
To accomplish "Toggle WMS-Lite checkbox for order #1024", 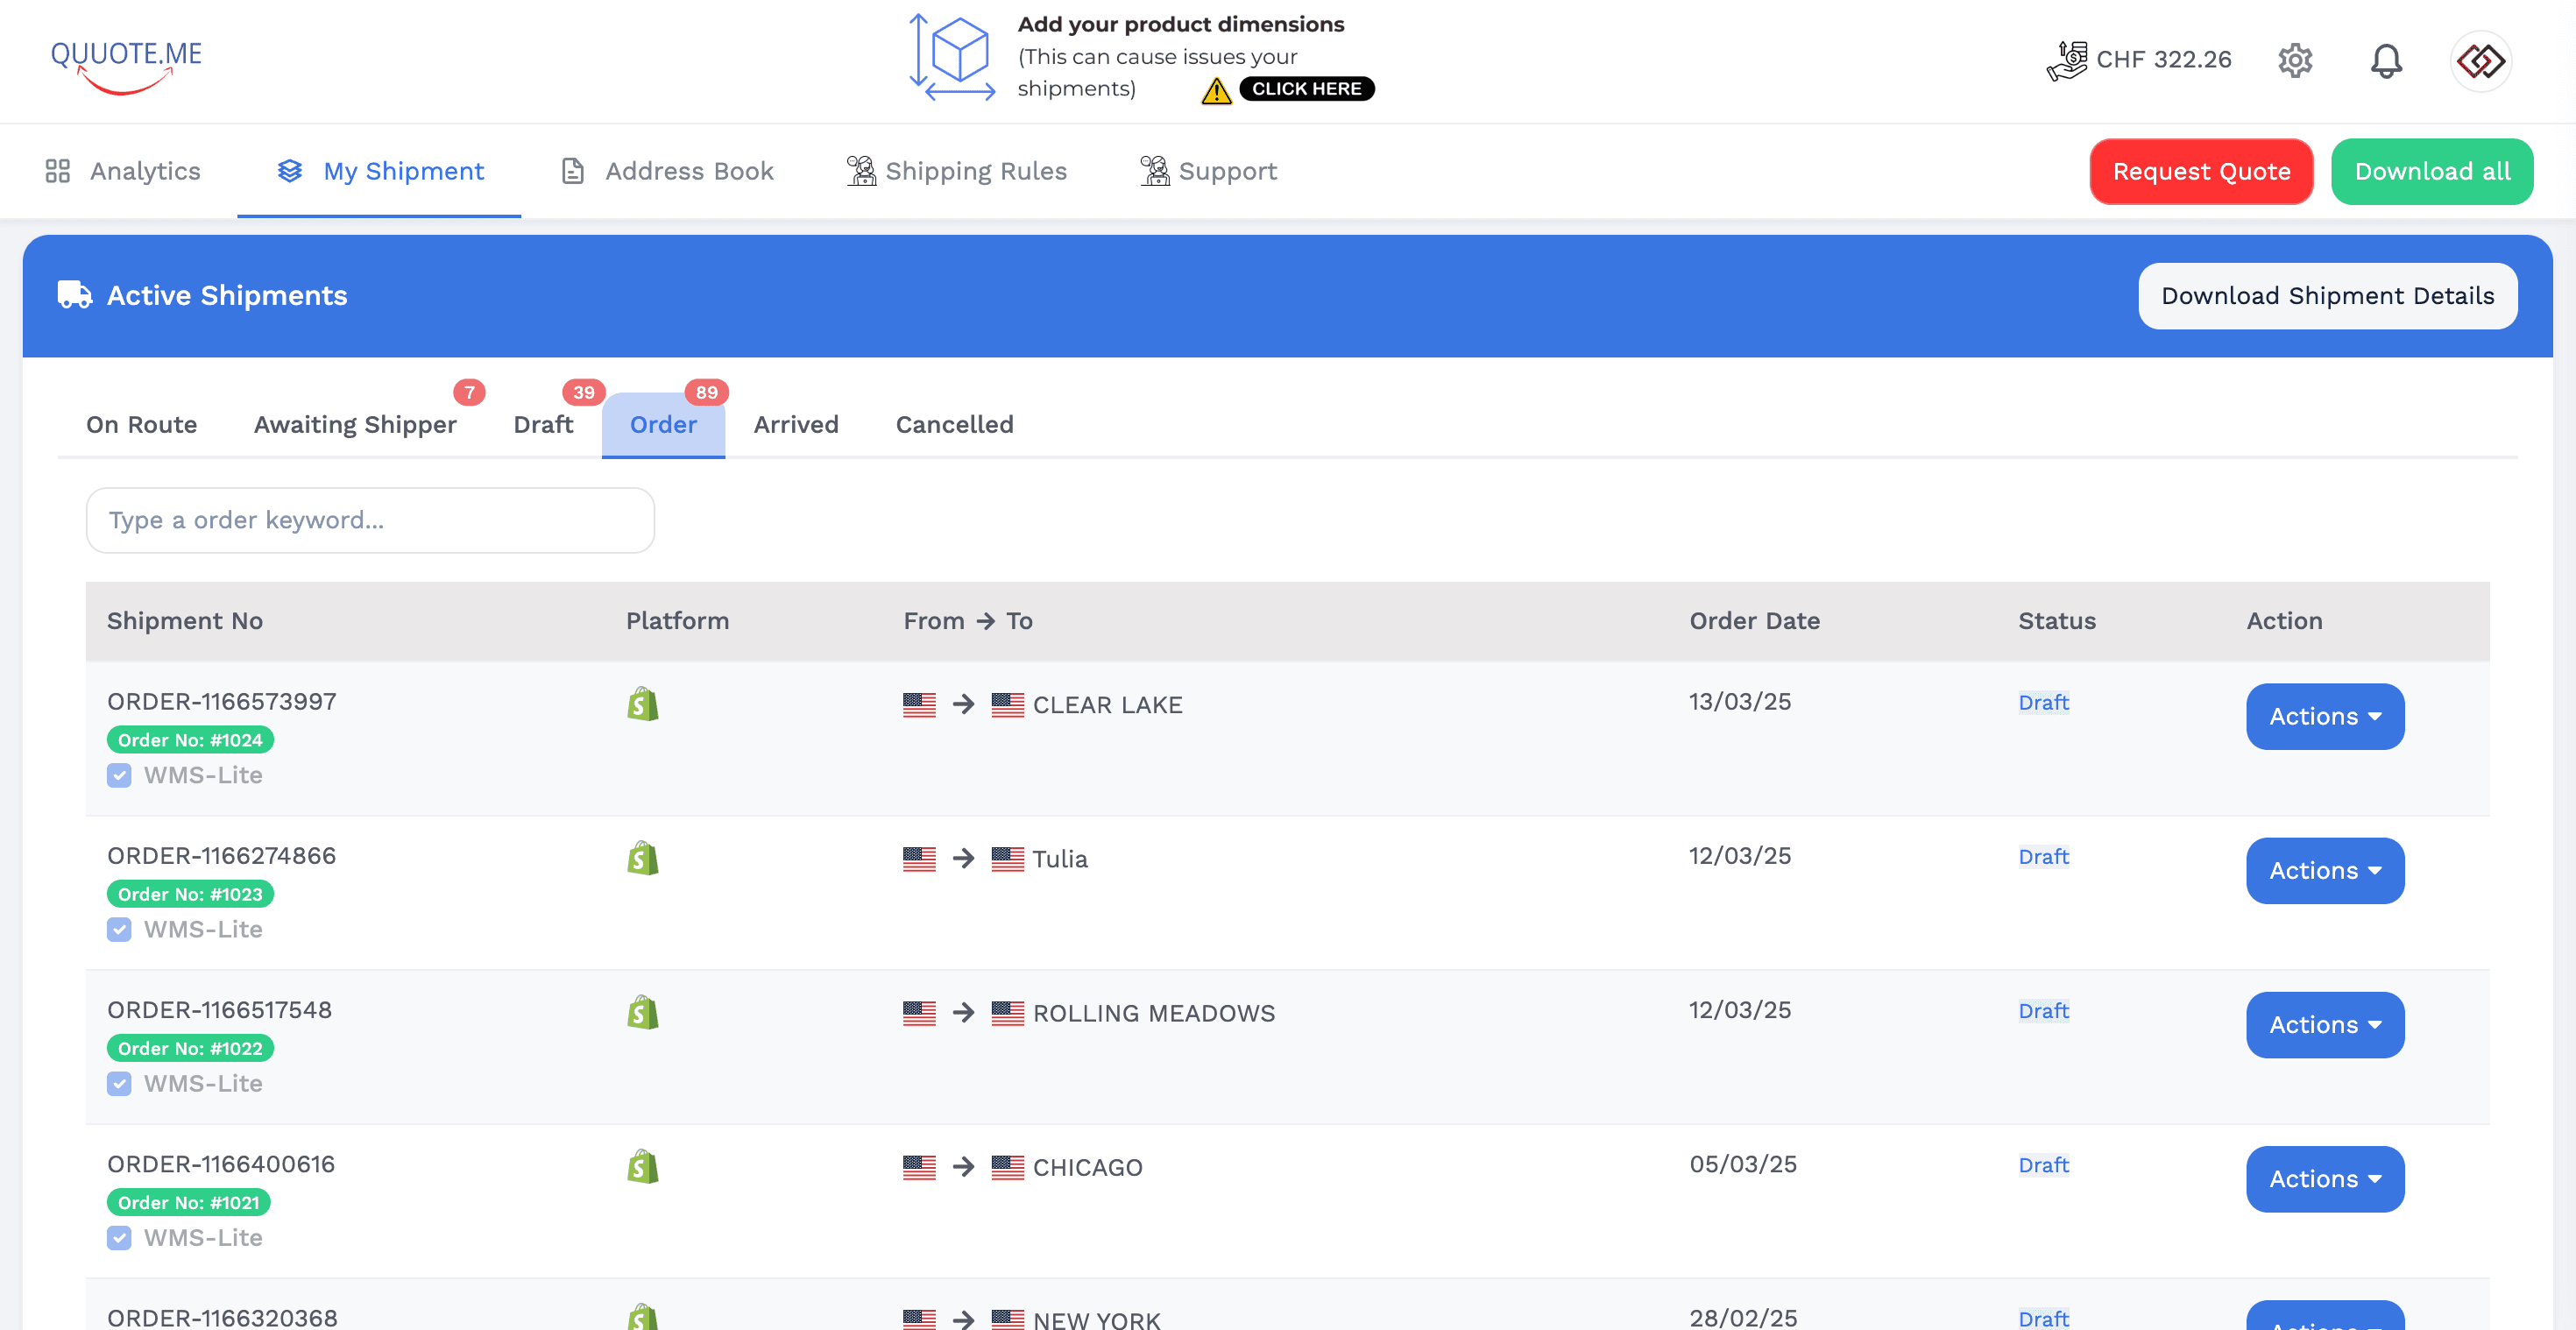I will (x=119, y=775).
